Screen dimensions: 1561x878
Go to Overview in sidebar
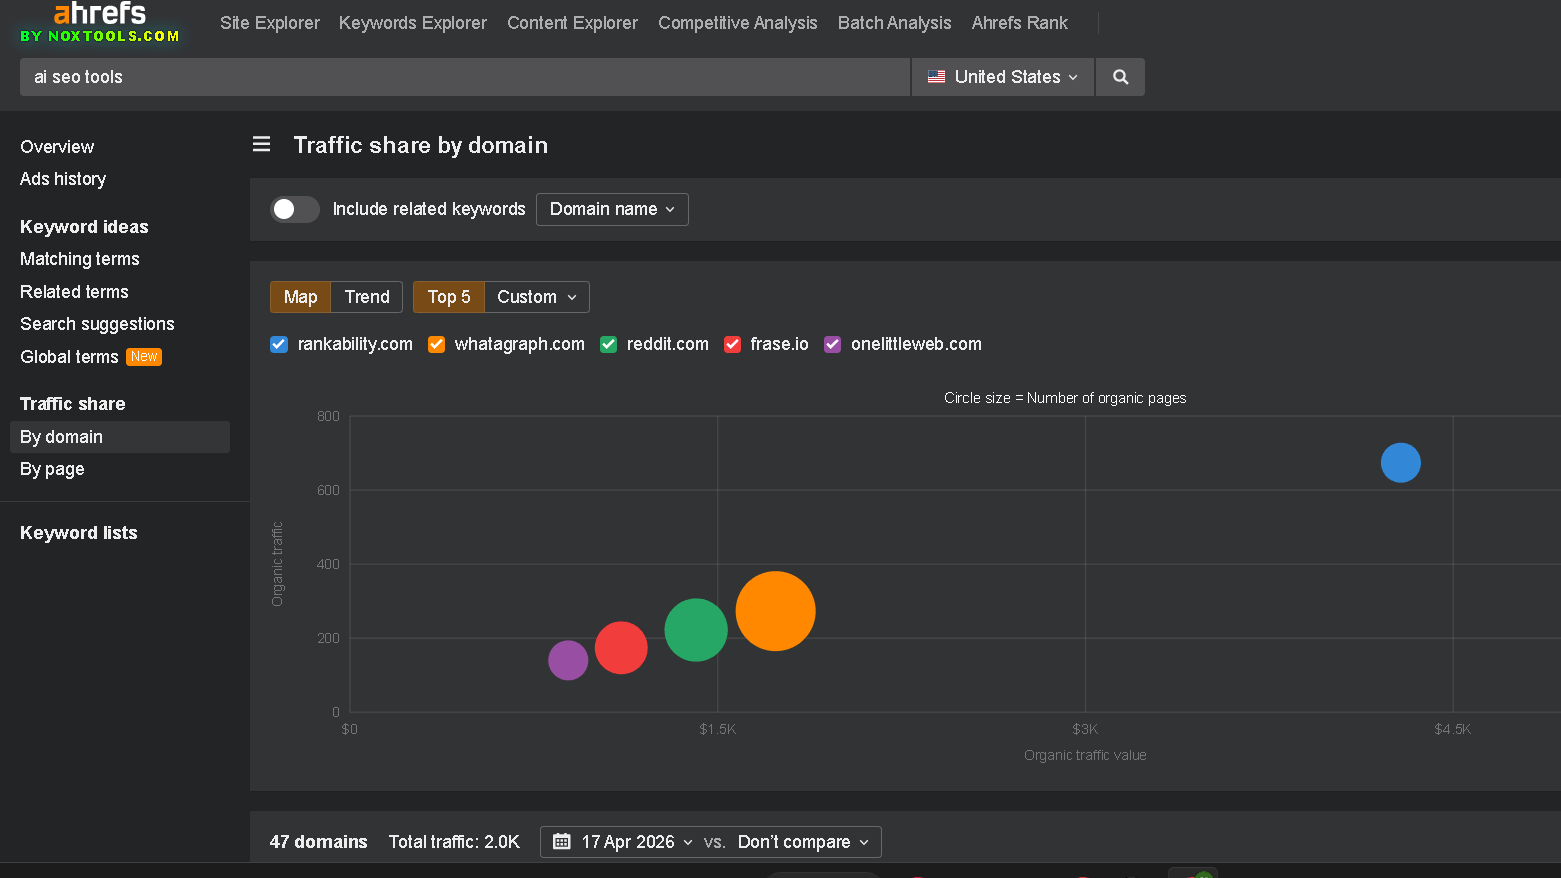57,147
